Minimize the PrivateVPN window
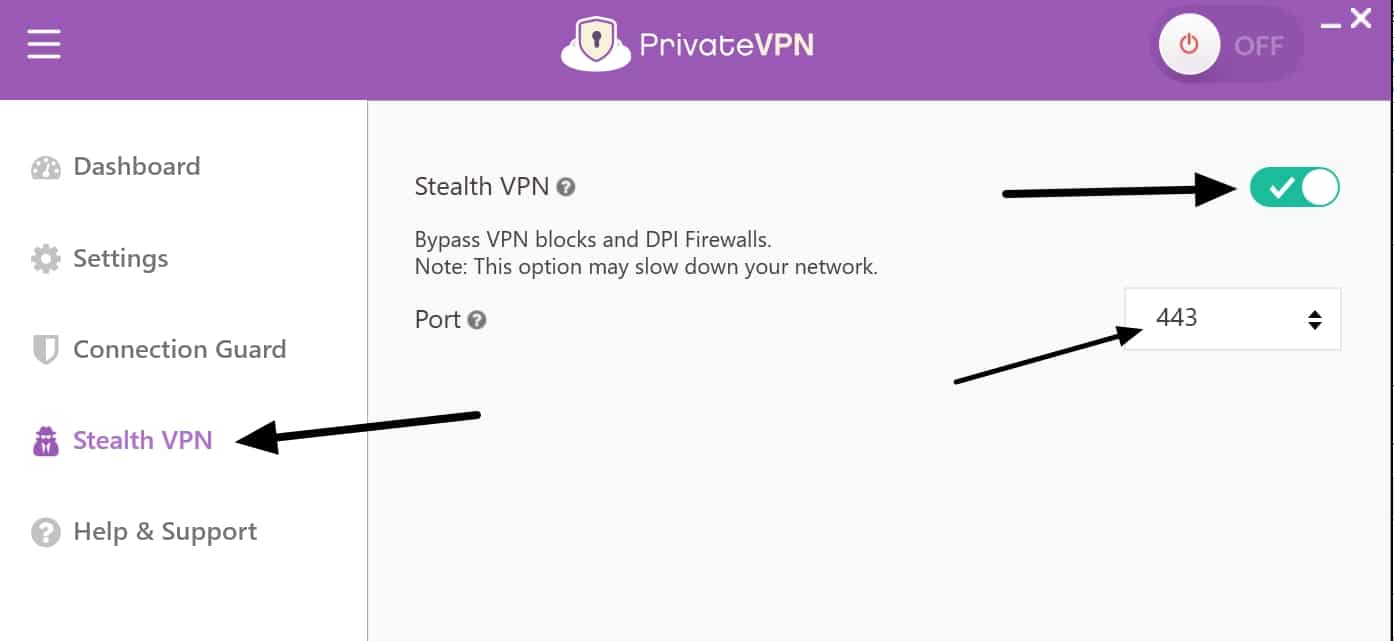The width and height of the screenshot is (1394, 641). coord(1331,24)
